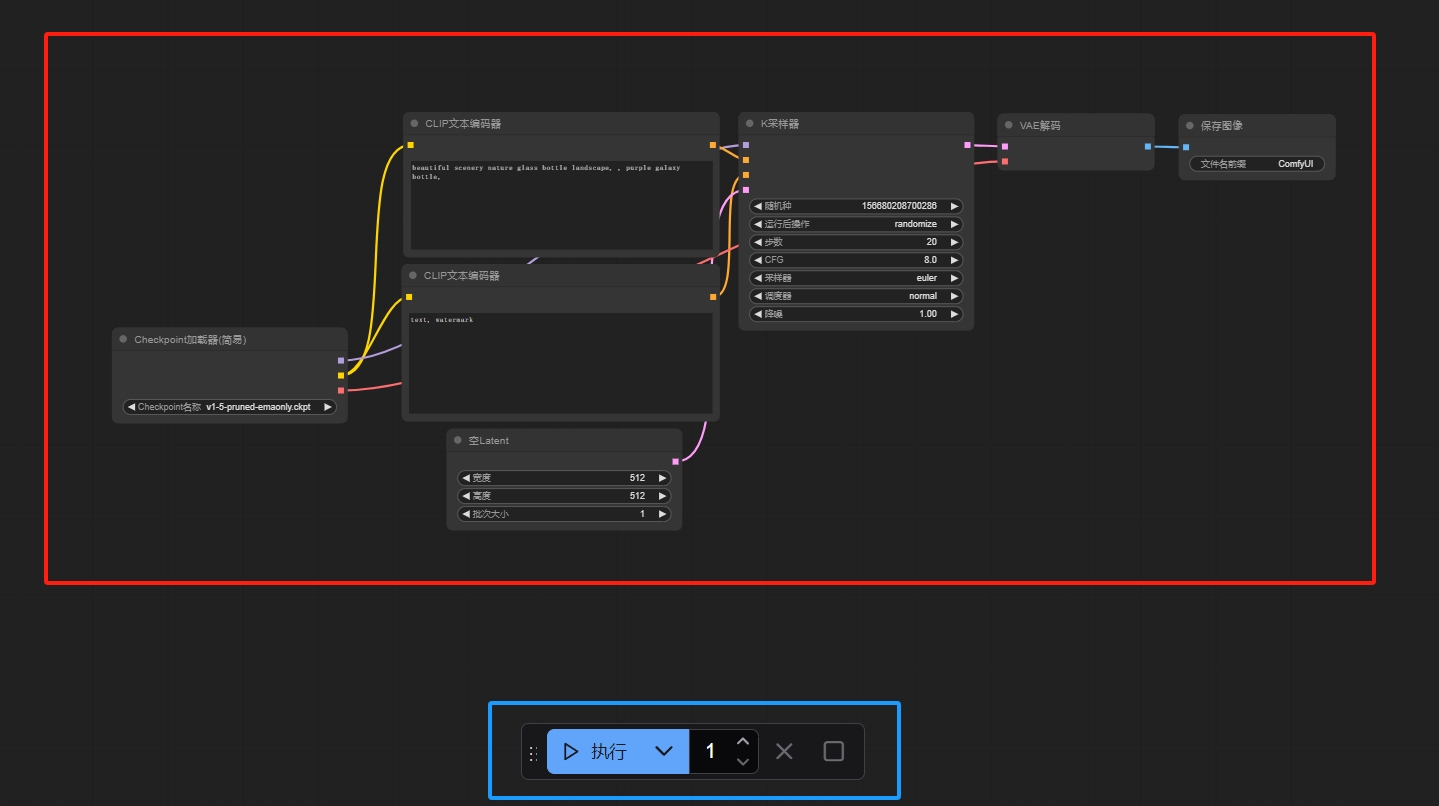Collapse the 空Latent node via its dot
The width and height of the screenshot is (1439, 806).
[x=457, y=441]
